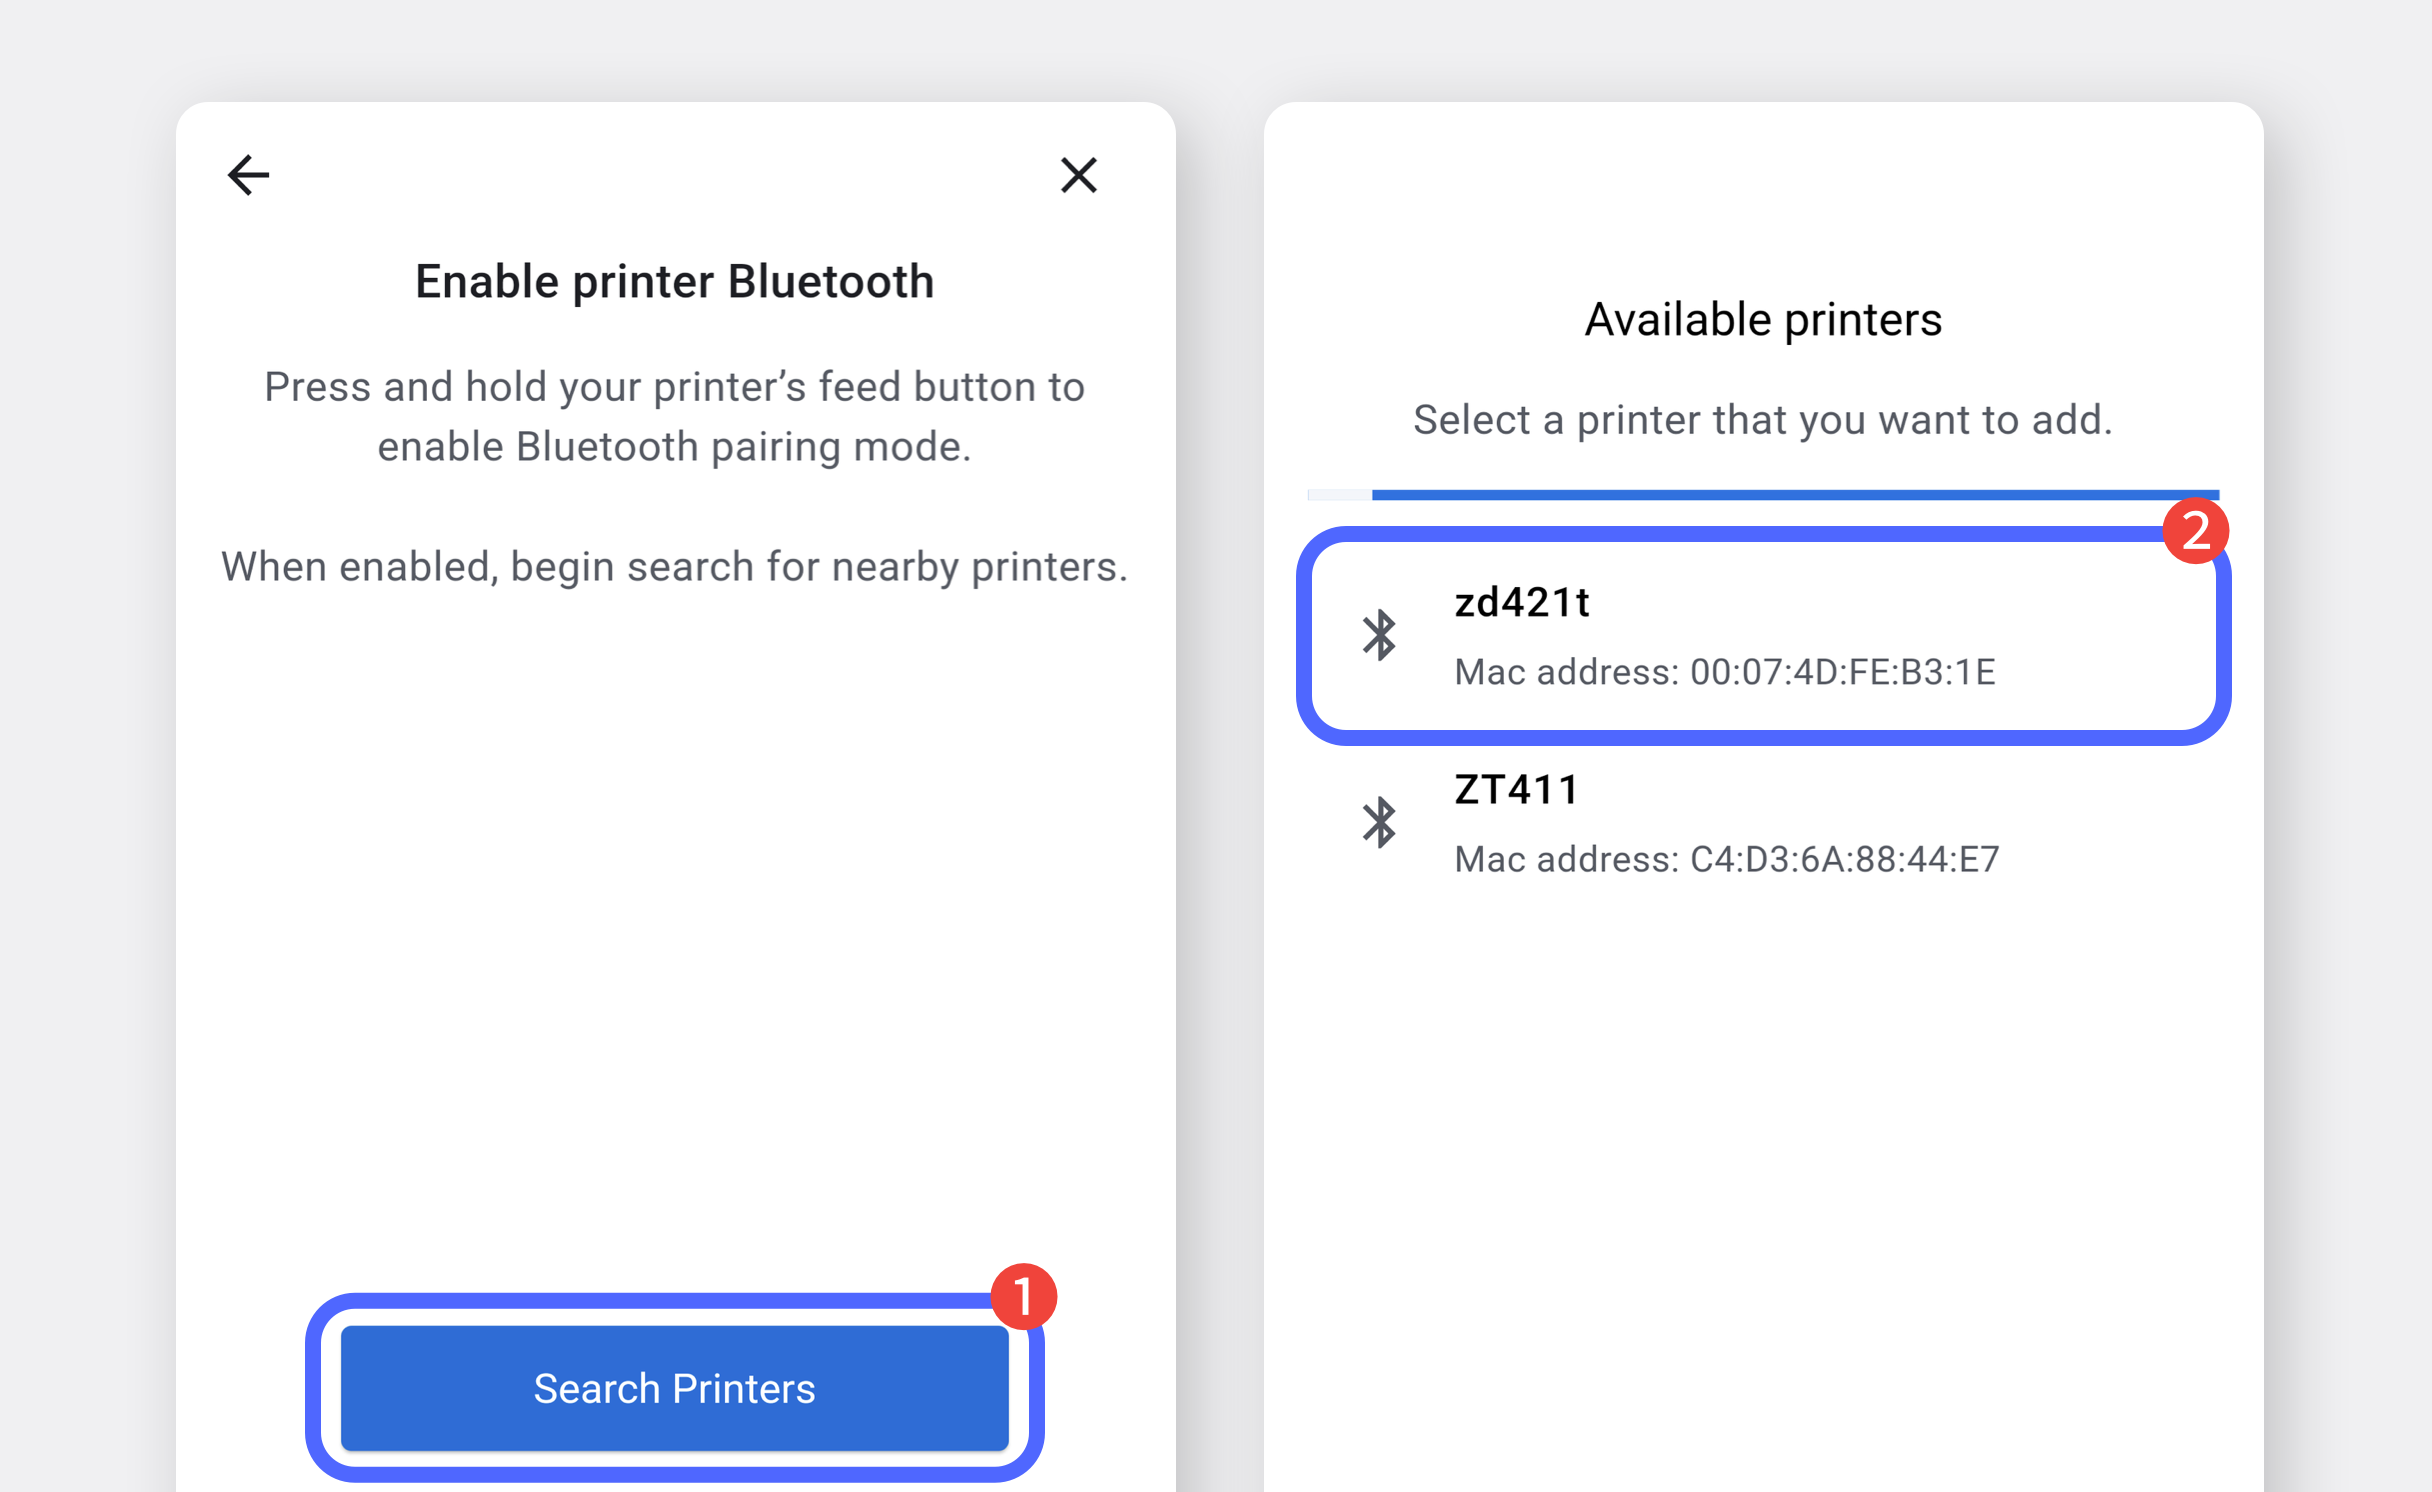Click the unfilled left end of the progress bar

pyautogui.click(x=1339, y=495)
